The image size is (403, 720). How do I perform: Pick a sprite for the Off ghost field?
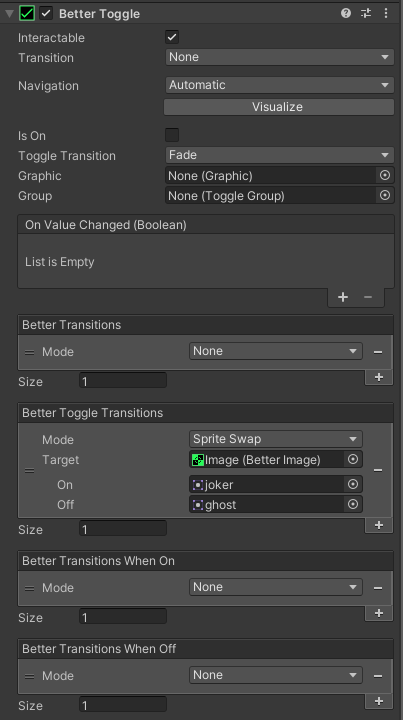tap(353, 505)
